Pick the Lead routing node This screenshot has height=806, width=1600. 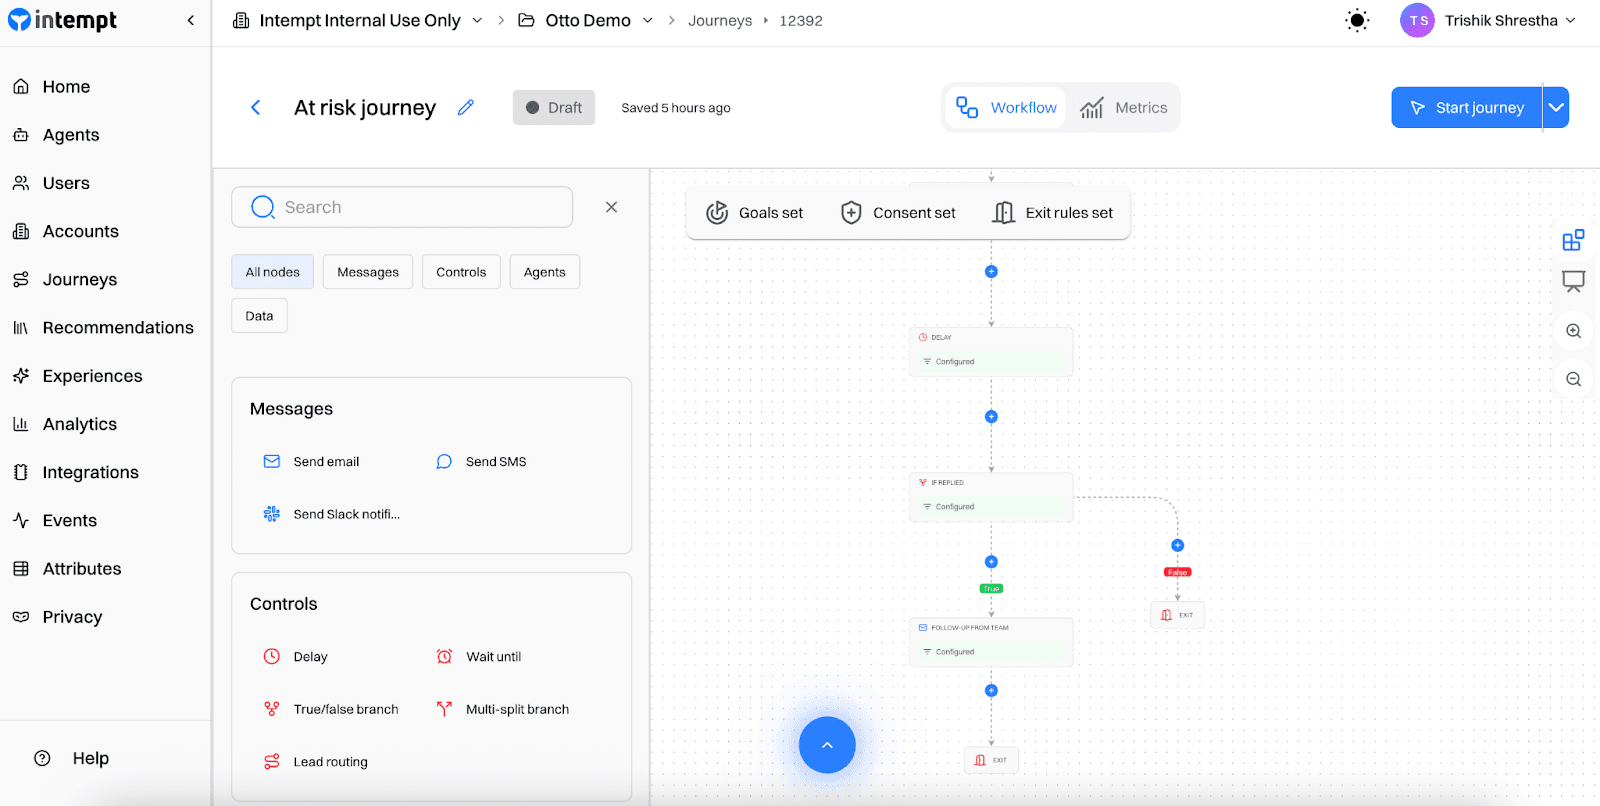click(316, 762)
